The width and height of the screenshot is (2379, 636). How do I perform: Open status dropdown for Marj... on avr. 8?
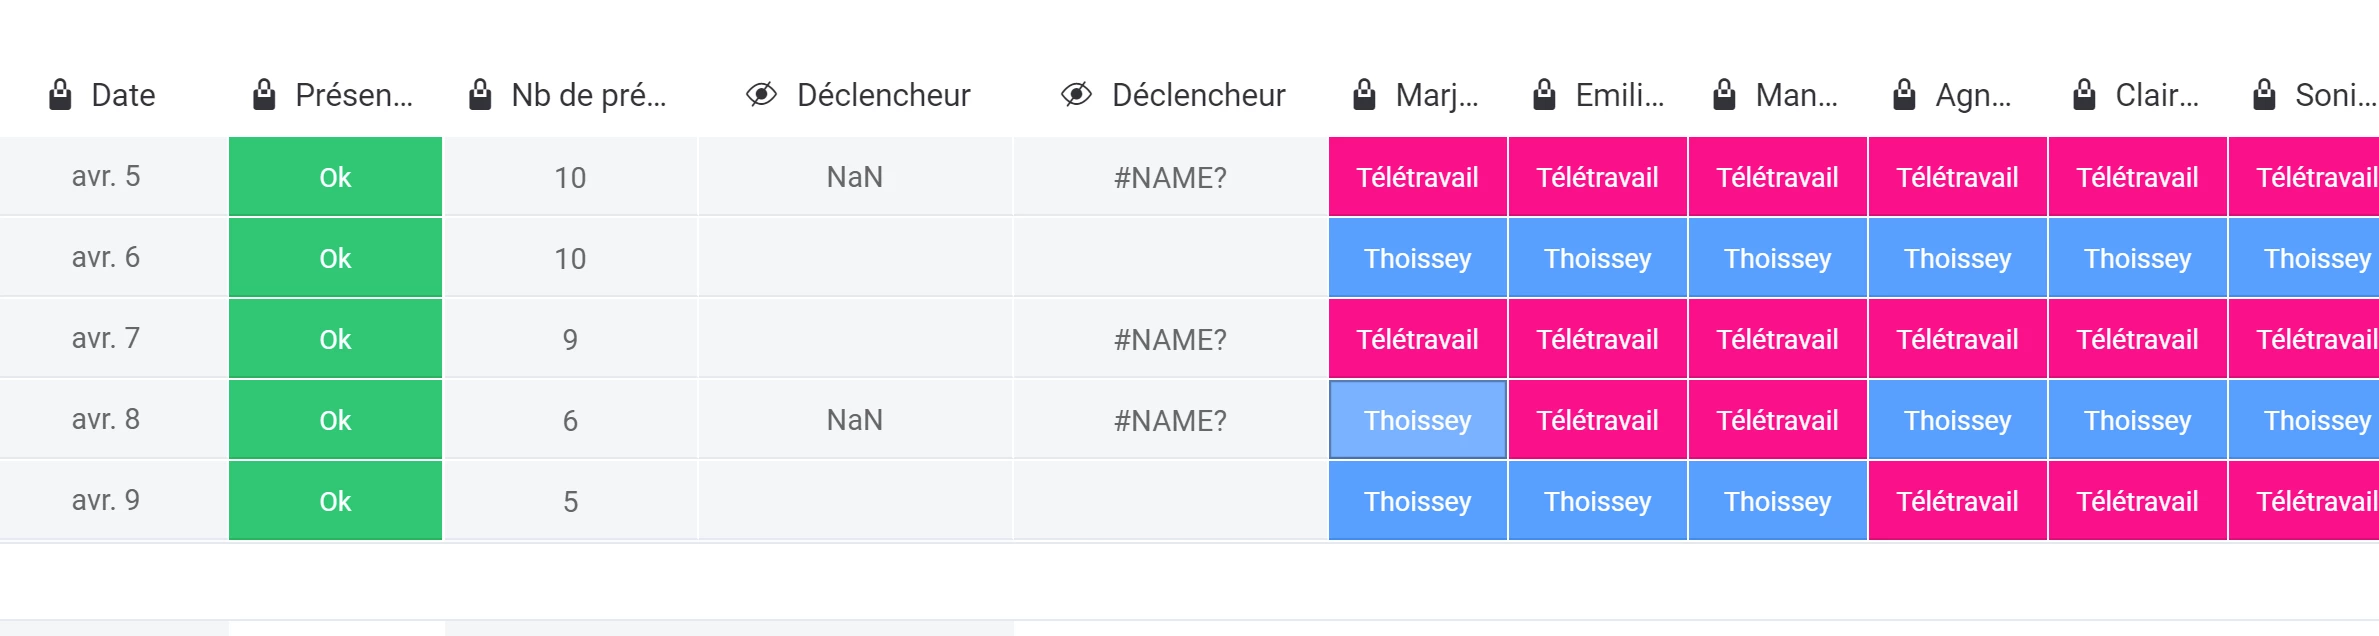pyautogui.click(x=1418, y=420)
